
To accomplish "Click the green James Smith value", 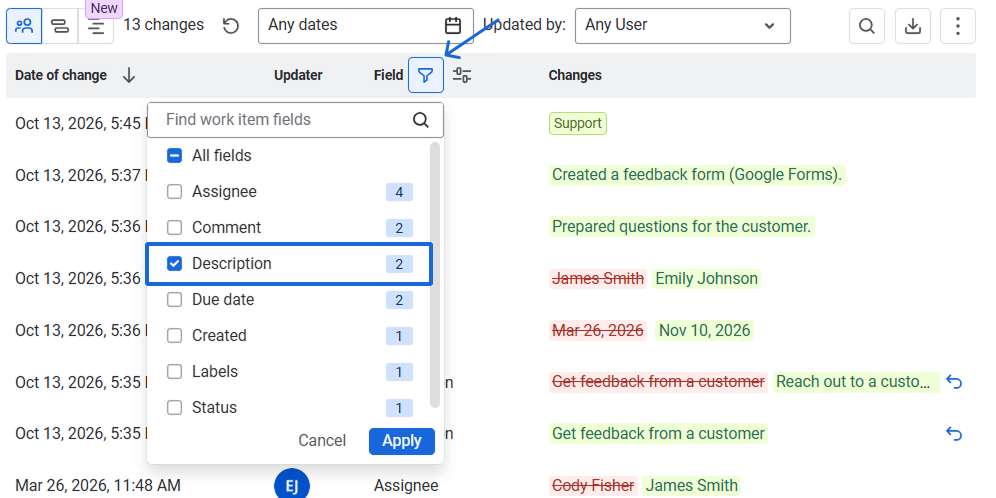I will (x=692, y=486).
